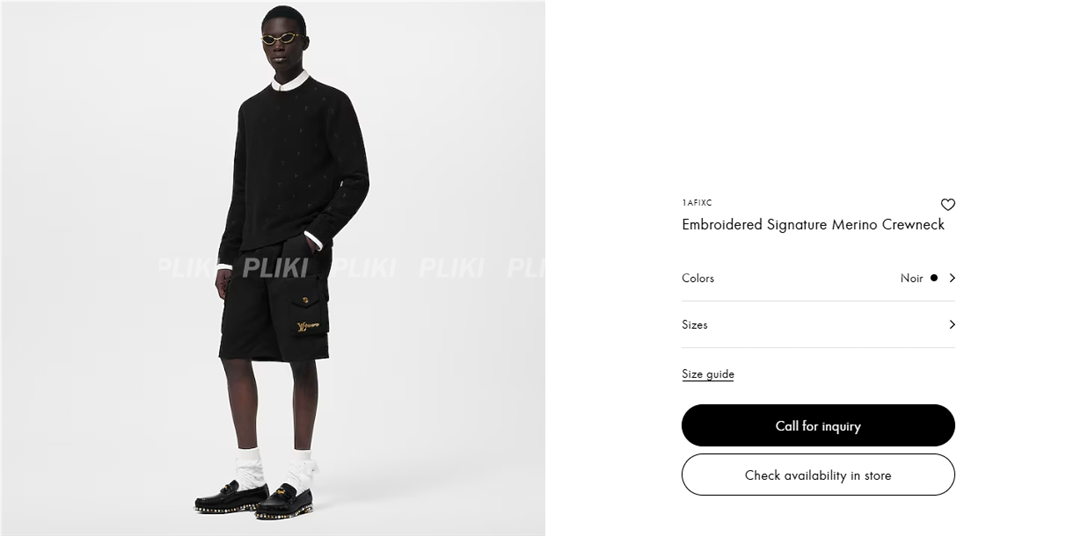Screen dimensions: 1080x536
Task: Click the model's gold-framed sunglasses
Action: 281,38
